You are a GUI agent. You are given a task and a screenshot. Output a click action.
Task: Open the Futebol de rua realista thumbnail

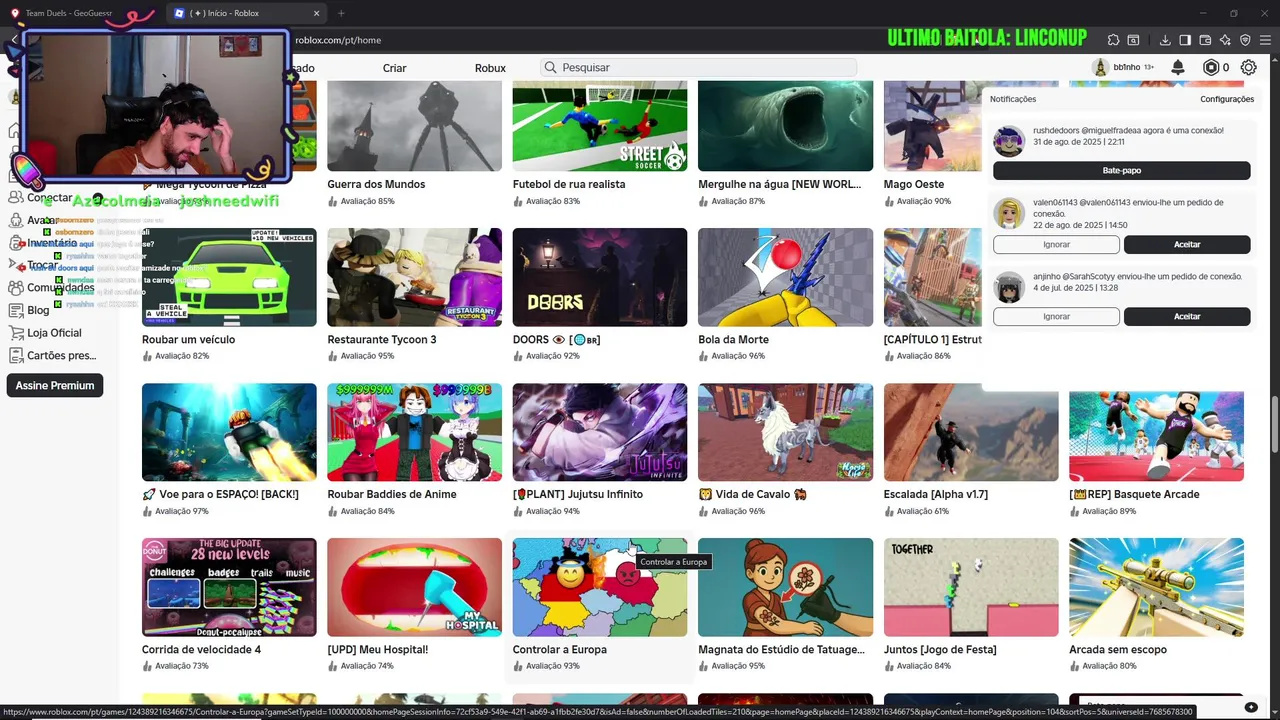click(x=600, y=126)
